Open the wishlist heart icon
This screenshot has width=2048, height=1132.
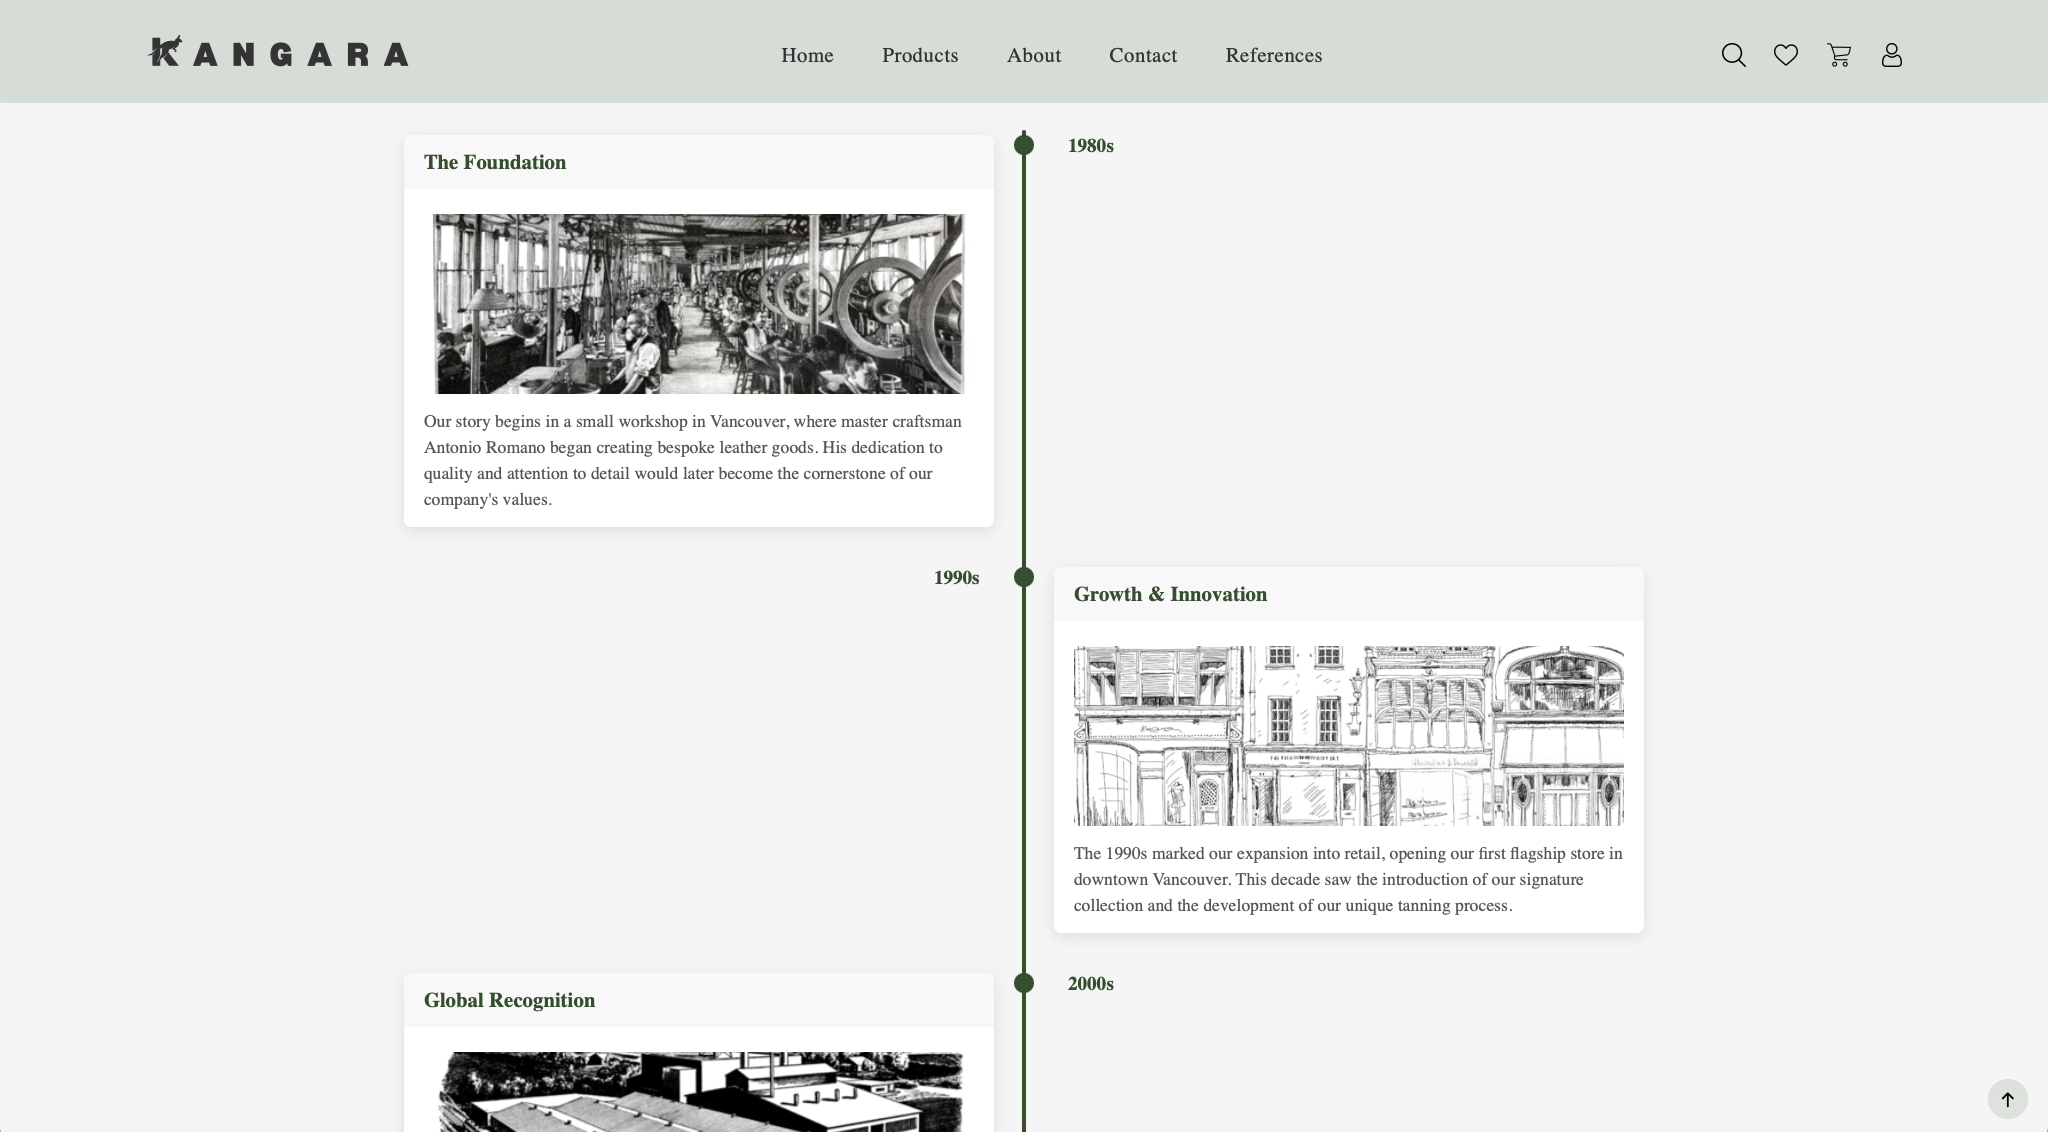[1786, 55]
